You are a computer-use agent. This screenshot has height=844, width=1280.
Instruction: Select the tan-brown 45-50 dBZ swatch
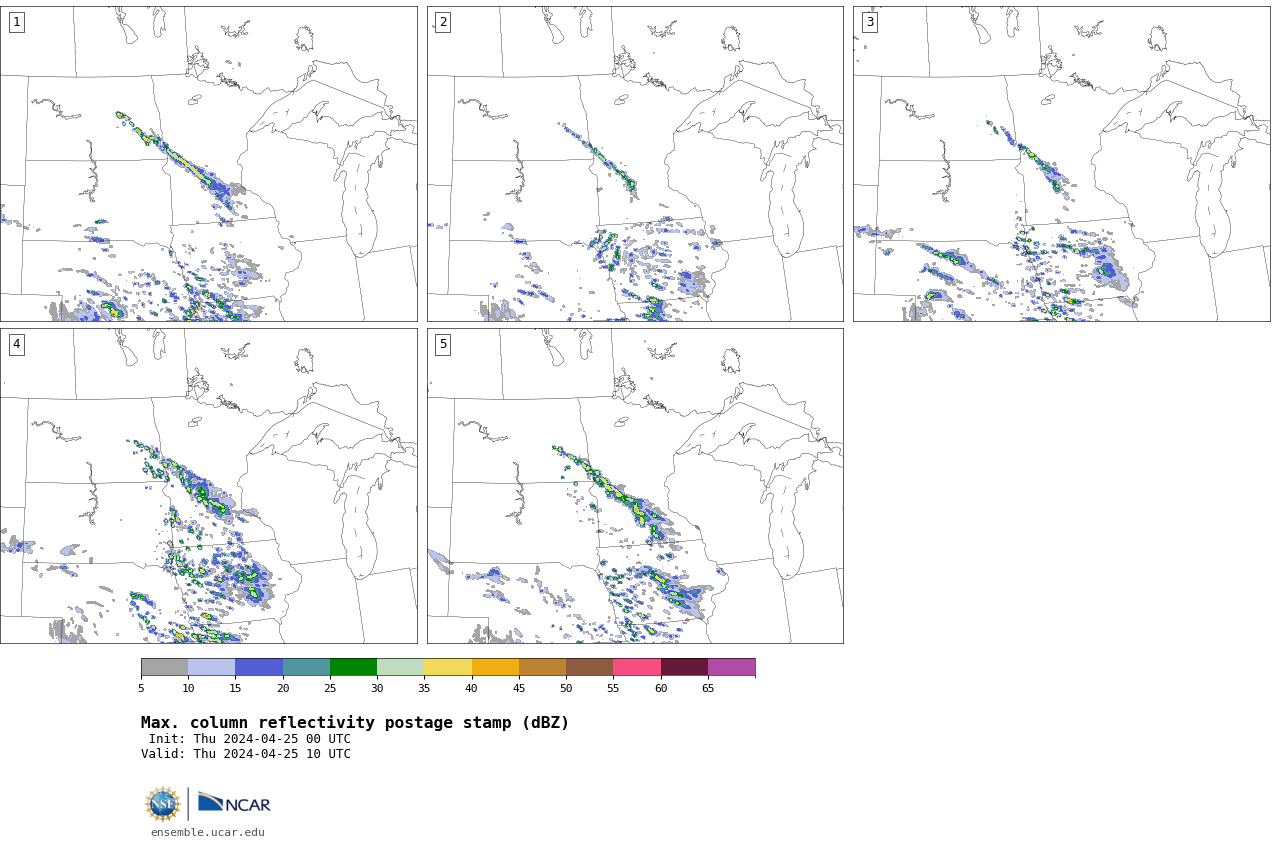[x=542, y=667]
